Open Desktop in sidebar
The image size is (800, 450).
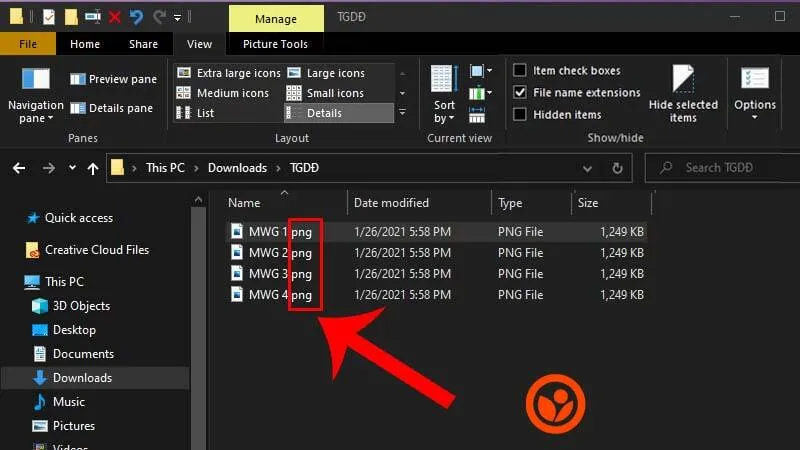click(x=64, y=330)
